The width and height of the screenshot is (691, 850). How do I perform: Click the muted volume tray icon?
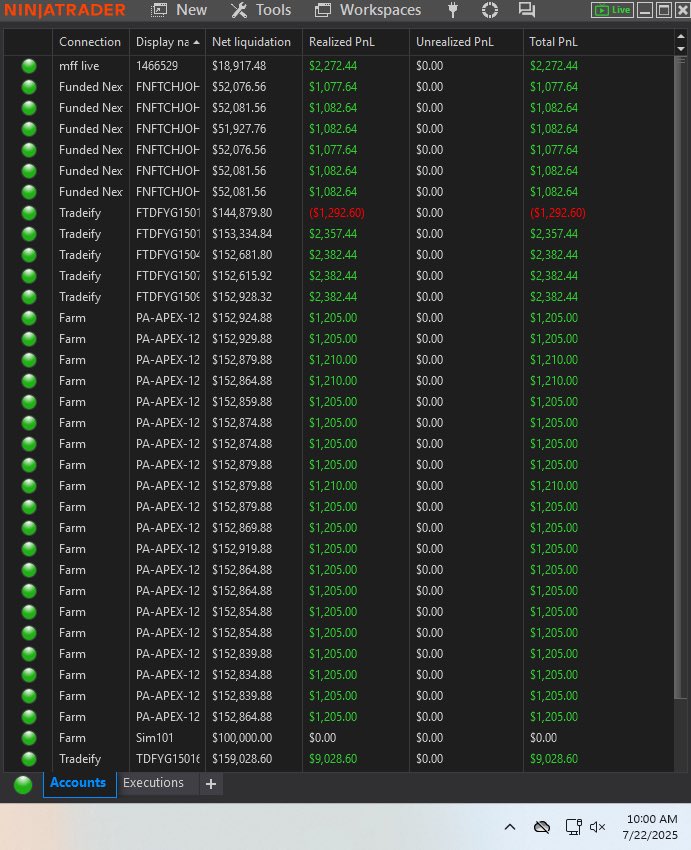point(597,827)
